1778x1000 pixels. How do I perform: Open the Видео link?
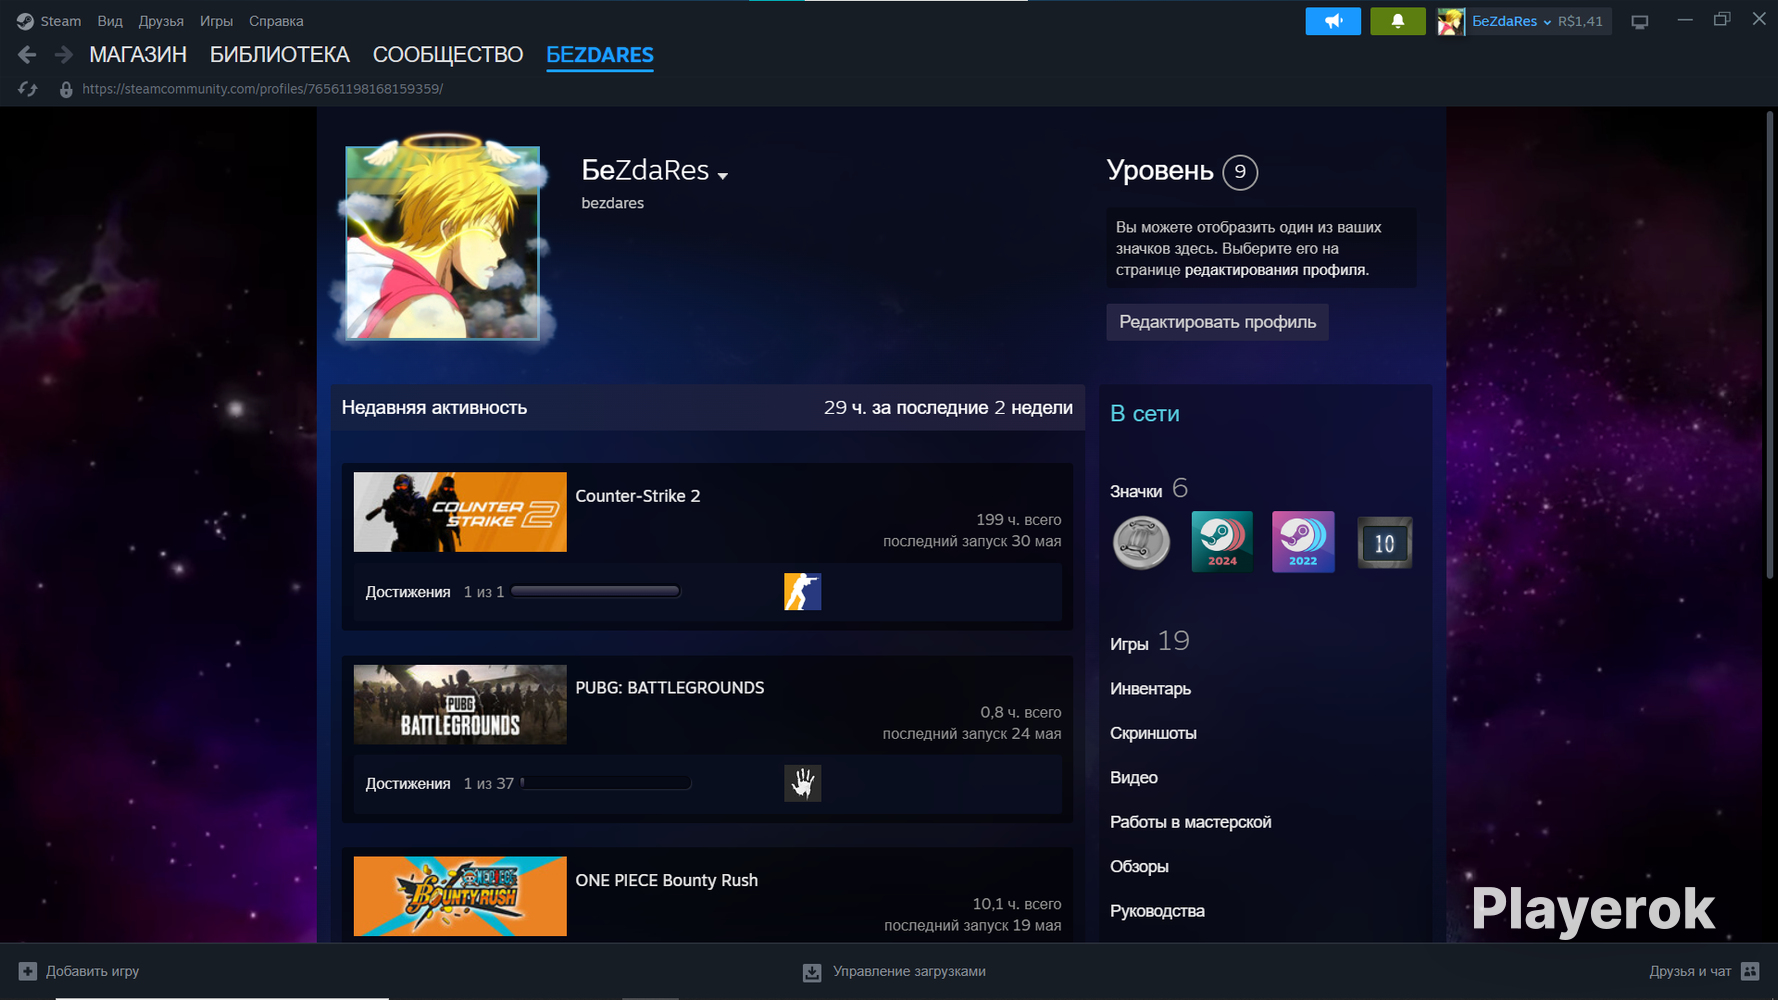[x=1134, y=778]
